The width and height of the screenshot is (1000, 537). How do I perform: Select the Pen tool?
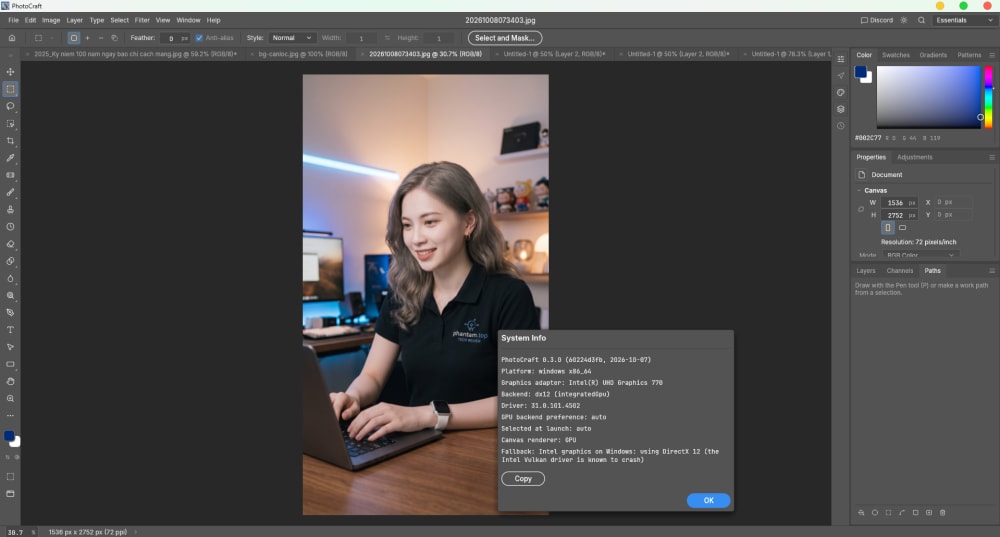coord(10,313)
